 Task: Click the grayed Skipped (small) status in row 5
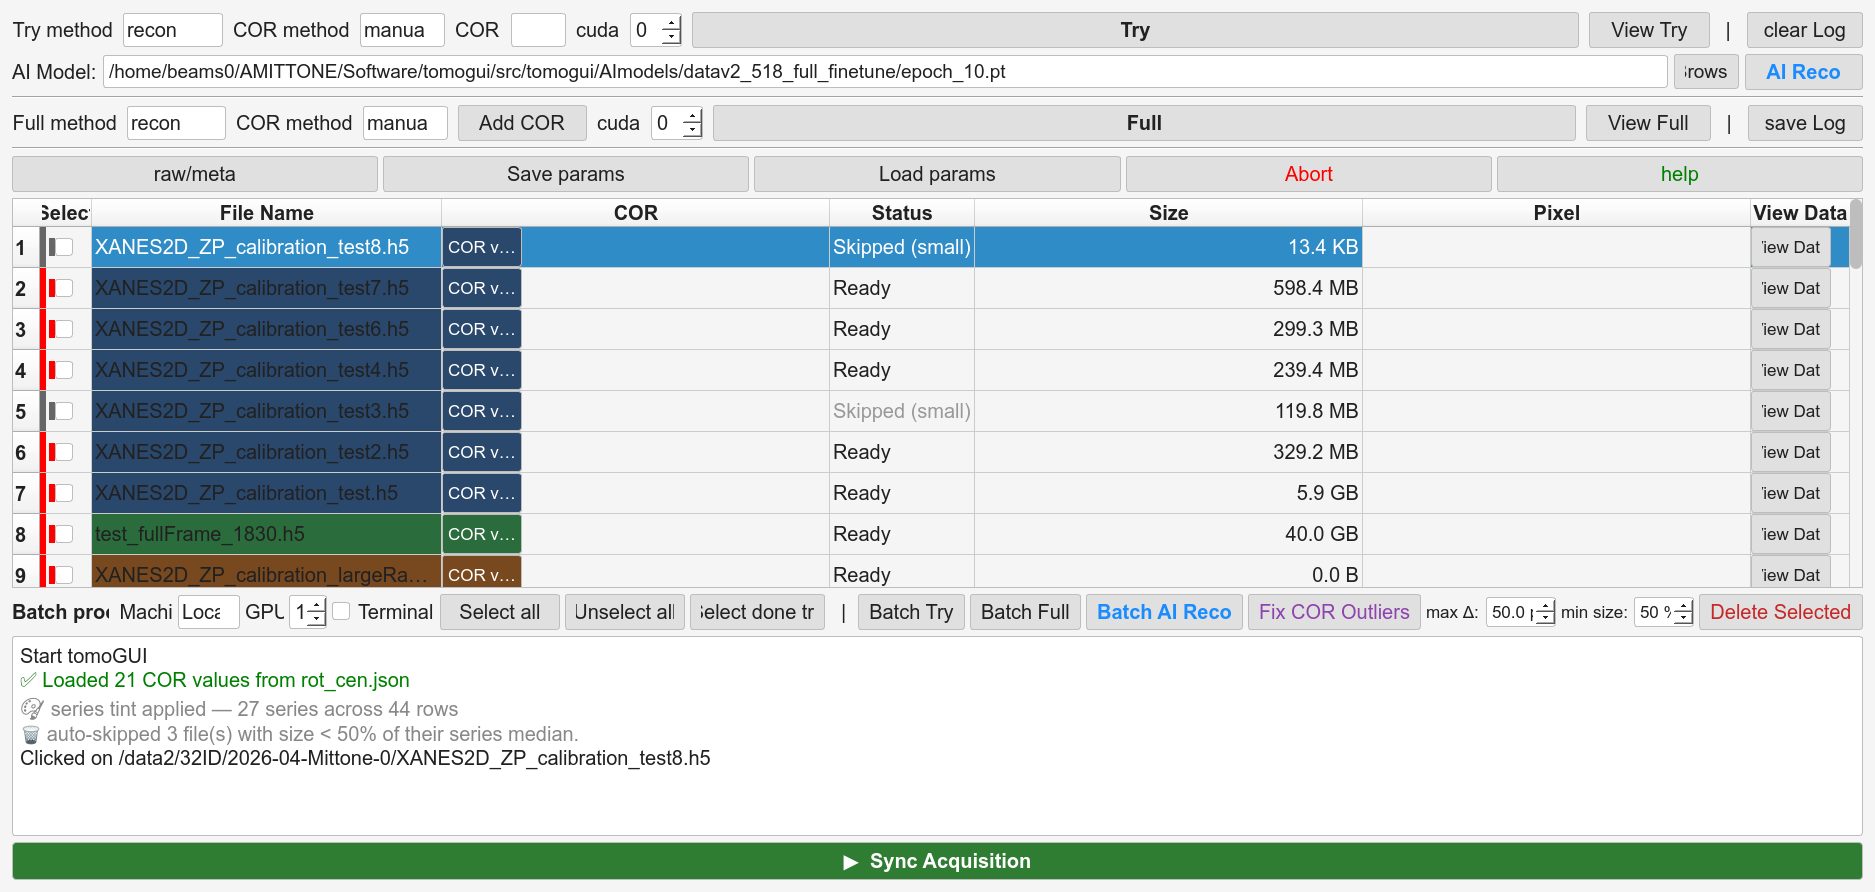[x=902, y=411]
